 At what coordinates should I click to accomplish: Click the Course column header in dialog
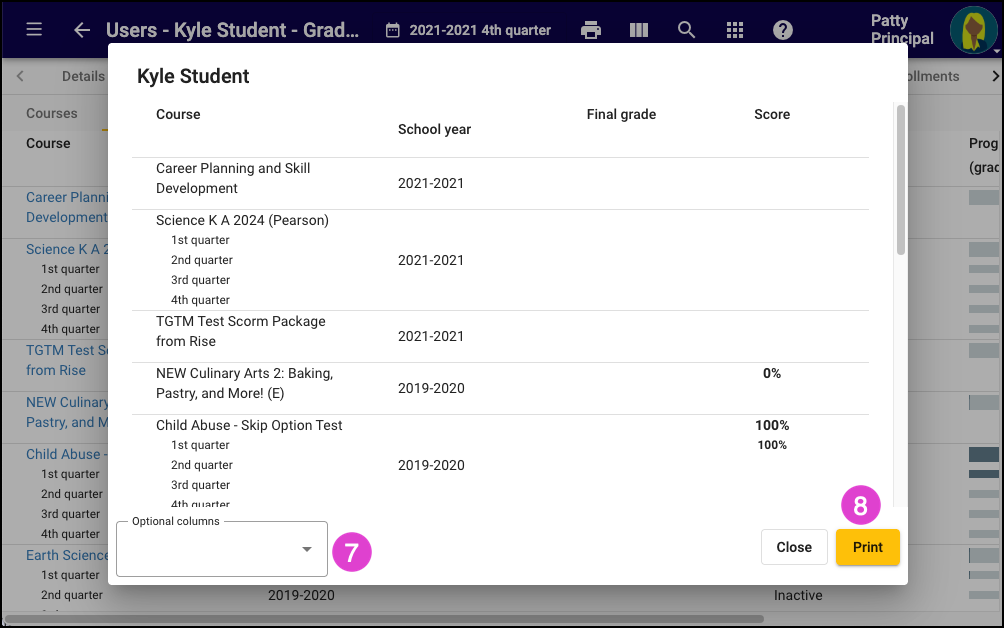pos(178,114)
